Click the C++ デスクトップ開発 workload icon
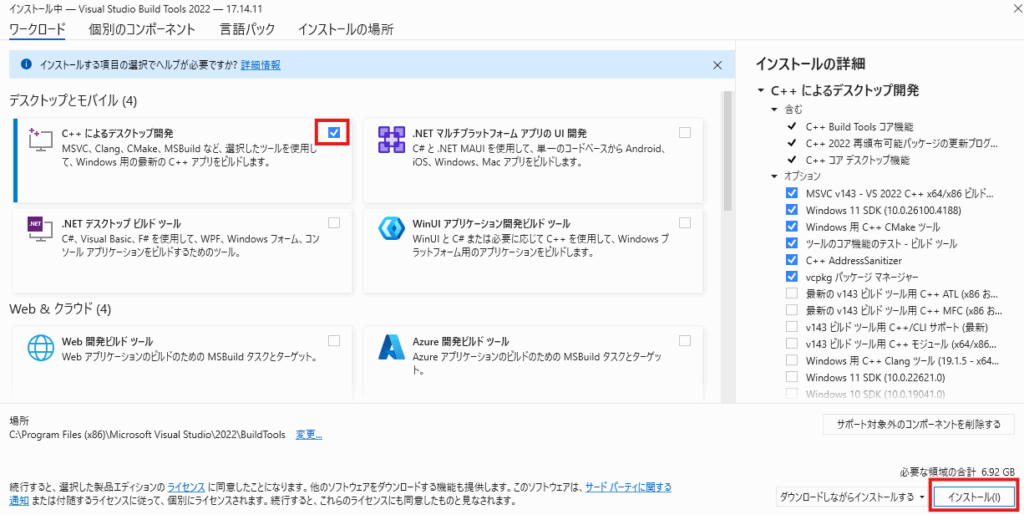The image size is (1024, 515). (40, 140)
